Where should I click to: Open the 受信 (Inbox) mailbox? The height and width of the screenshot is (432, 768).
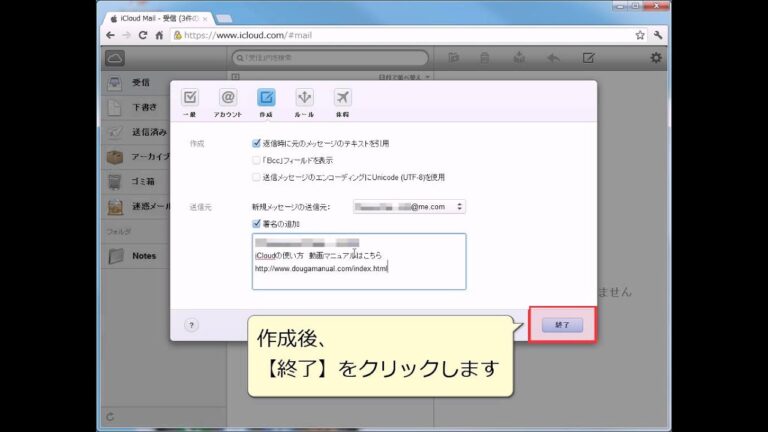(x=136, y=83)
